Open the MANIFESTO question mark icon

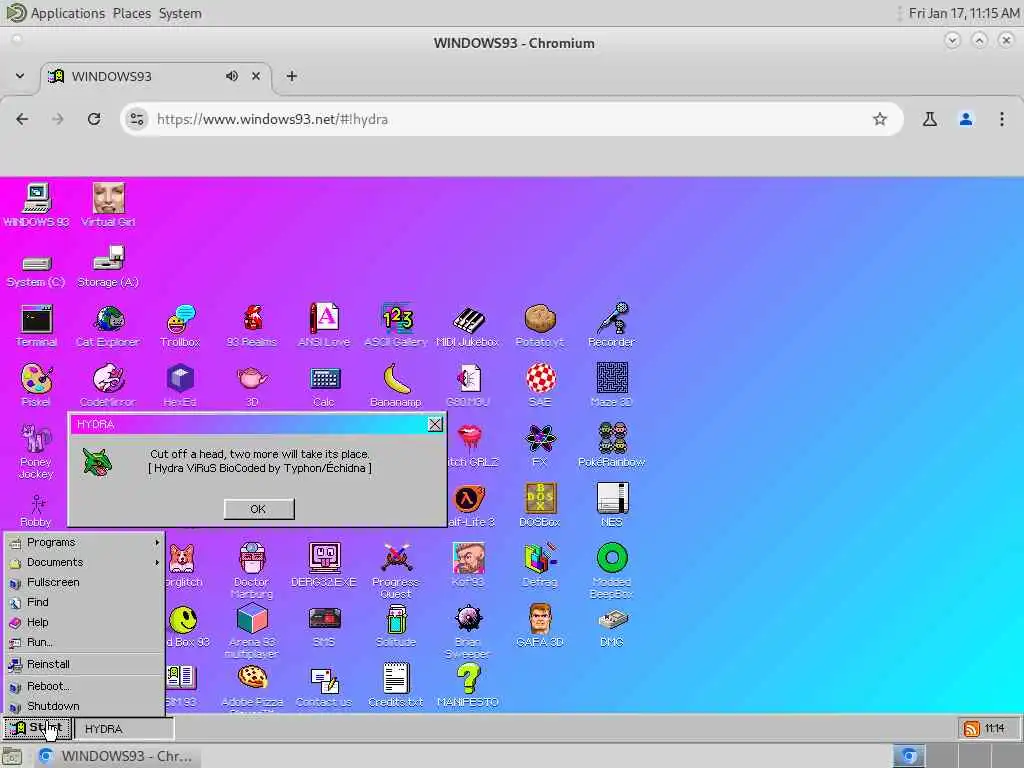[468, 686]
